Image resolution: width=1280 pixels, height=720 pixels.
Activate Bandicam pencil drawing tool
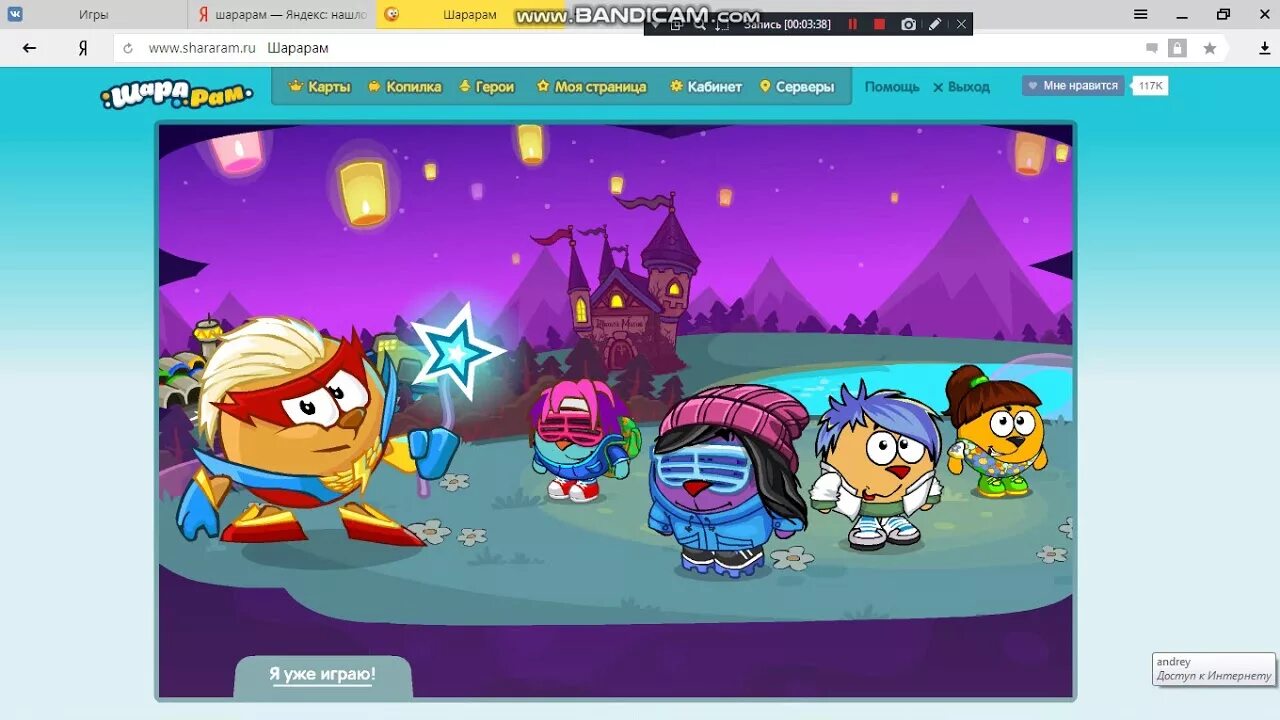pyautogui.click(x=935, y=24)
